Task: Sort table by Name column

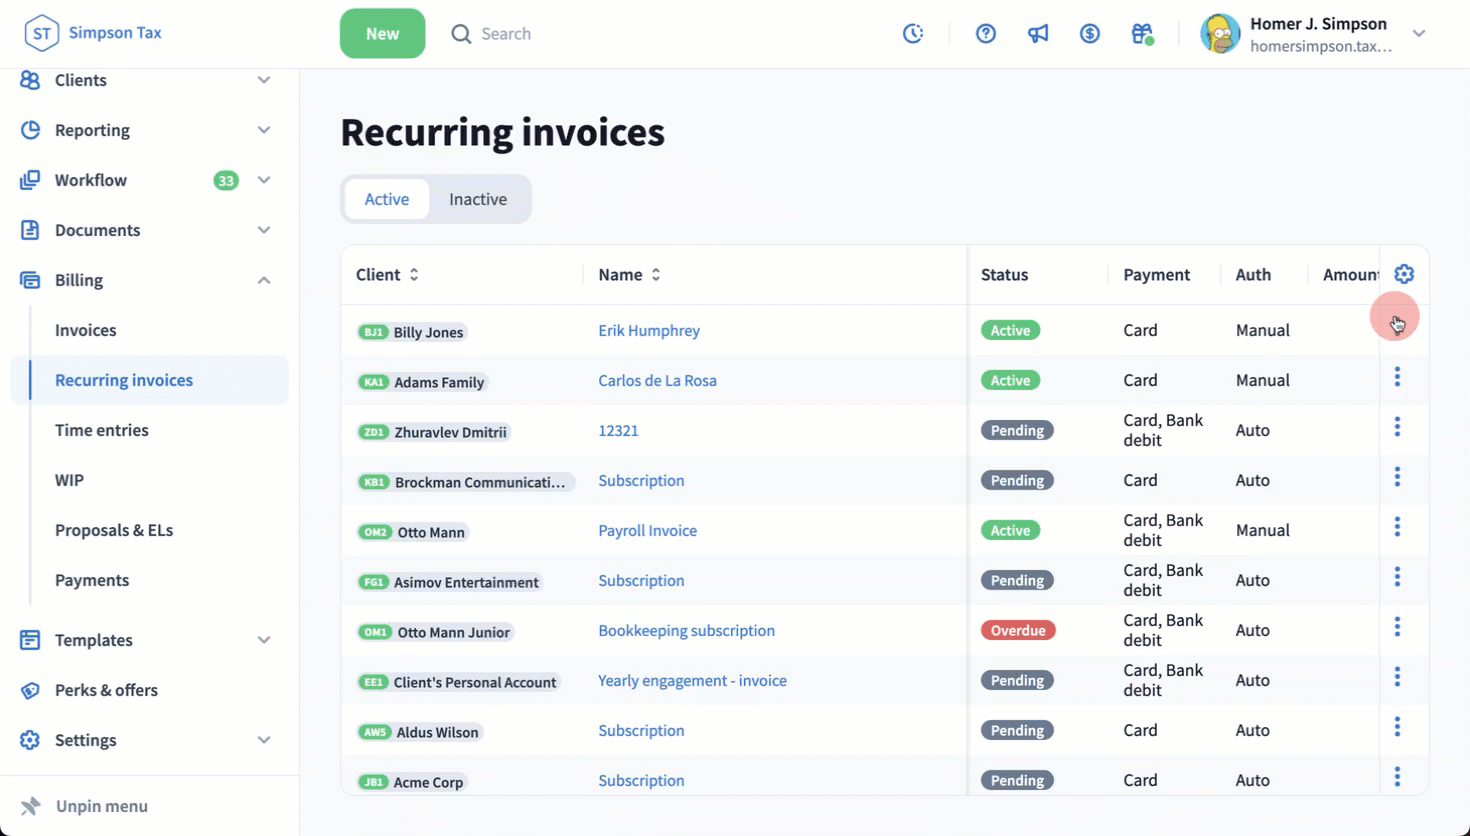Action: pos(656,275)
